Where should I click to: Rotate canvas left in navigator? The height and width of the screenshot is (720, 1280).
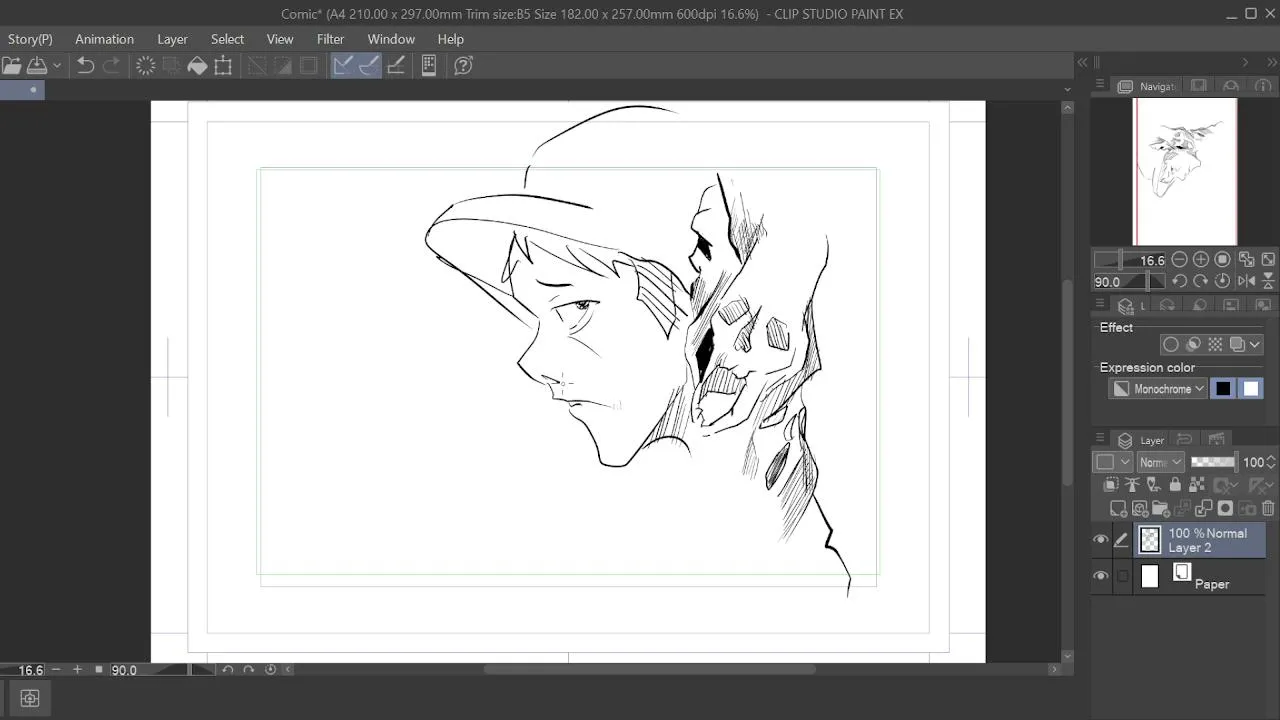pos(1179,282)
